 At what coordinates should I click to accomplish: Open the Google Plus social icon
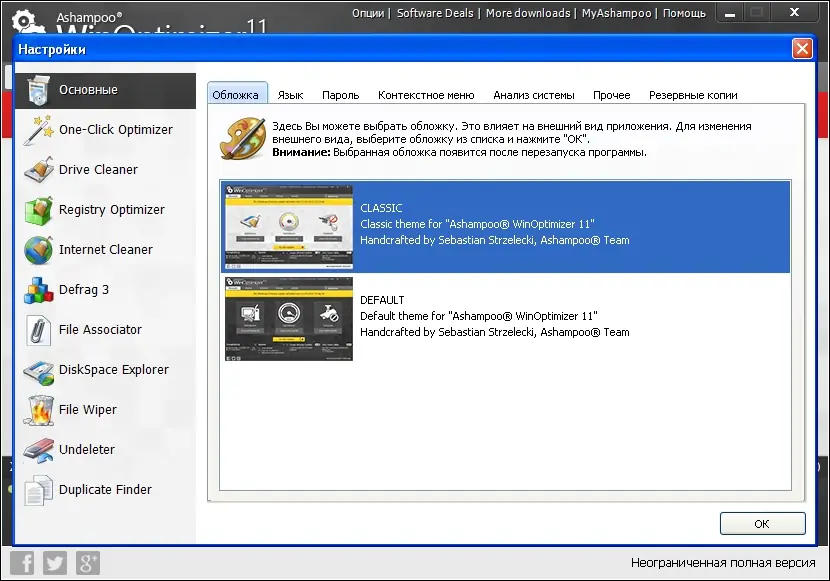pos(87,562)
